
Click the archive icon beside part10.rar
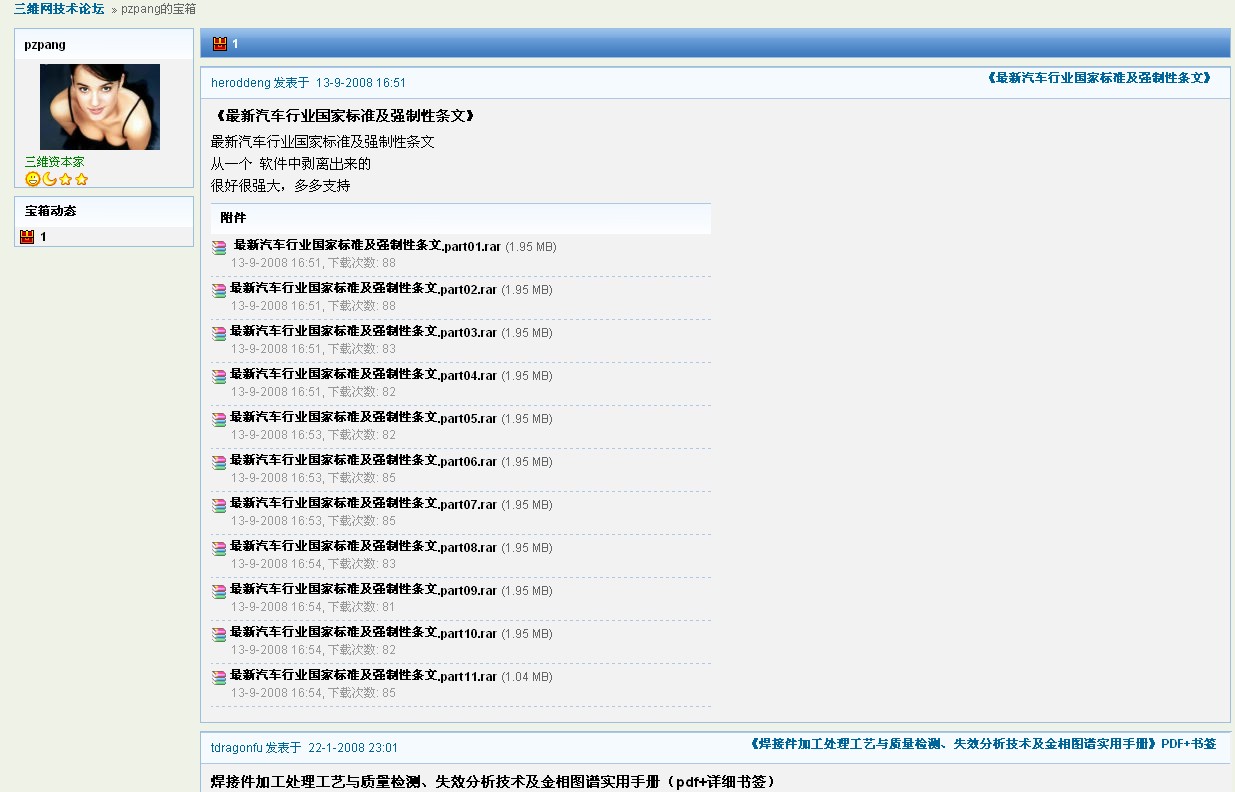point(219,635)
